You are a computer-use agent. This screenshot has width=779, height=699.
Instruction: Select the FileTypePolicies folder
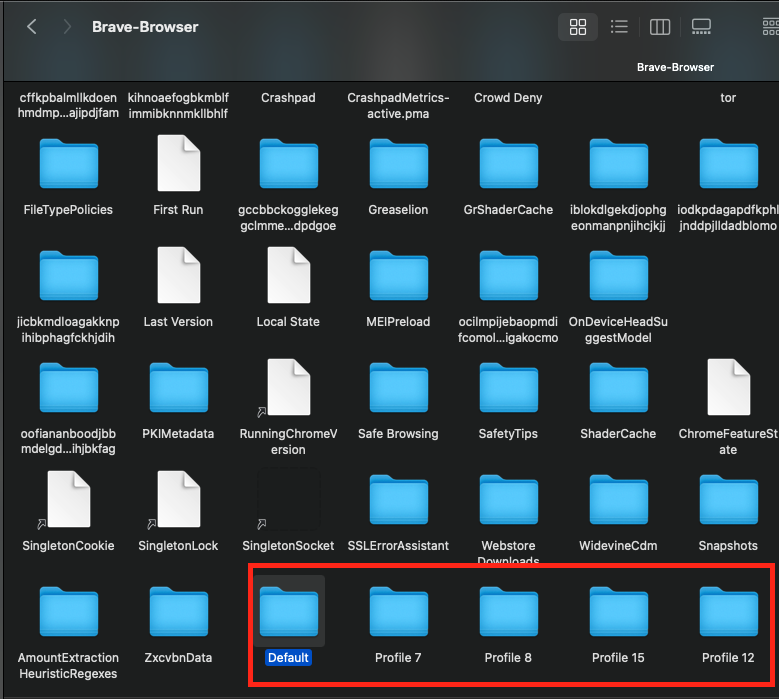69,164
